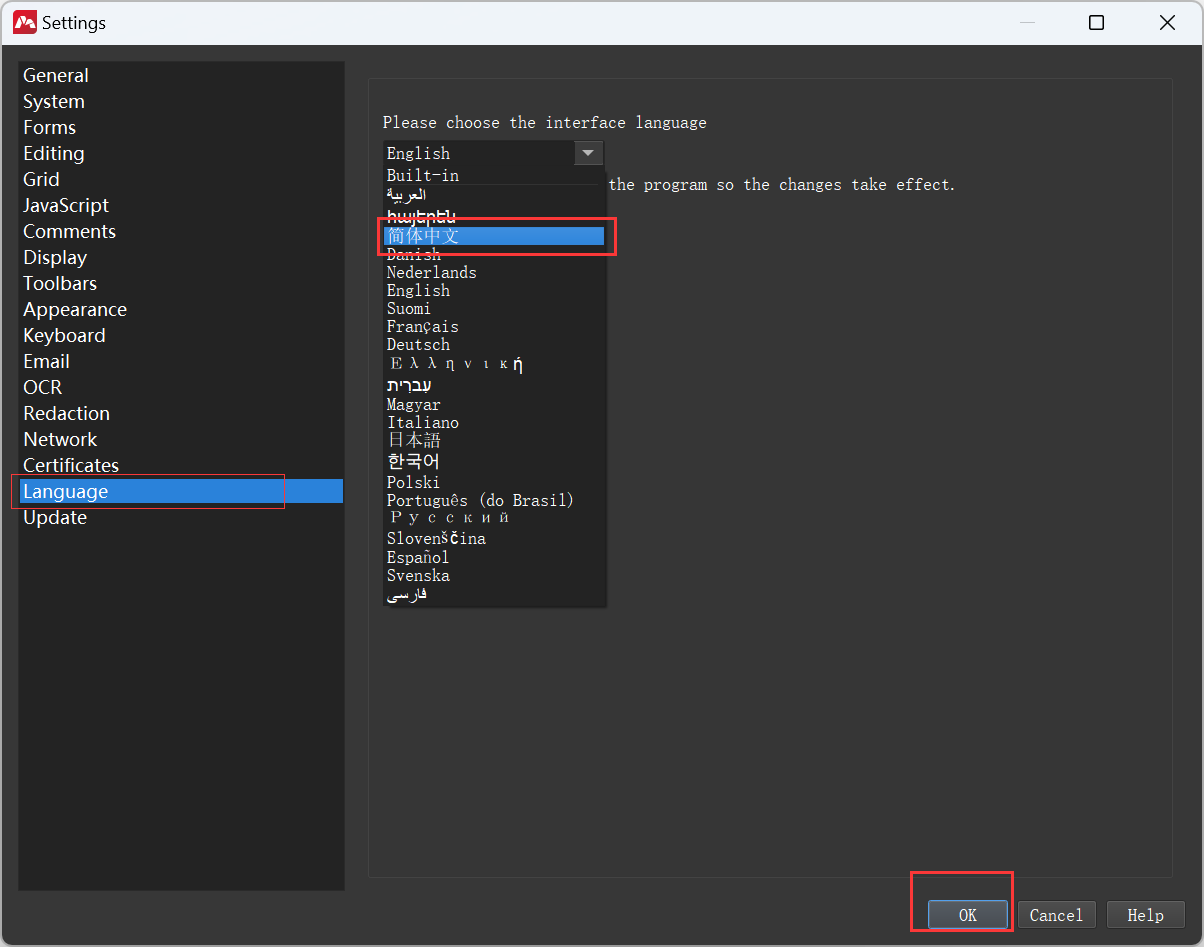The image size is (1204, 947).
Task: Pick Português (do Brasil) from the list
Action: 480,500
